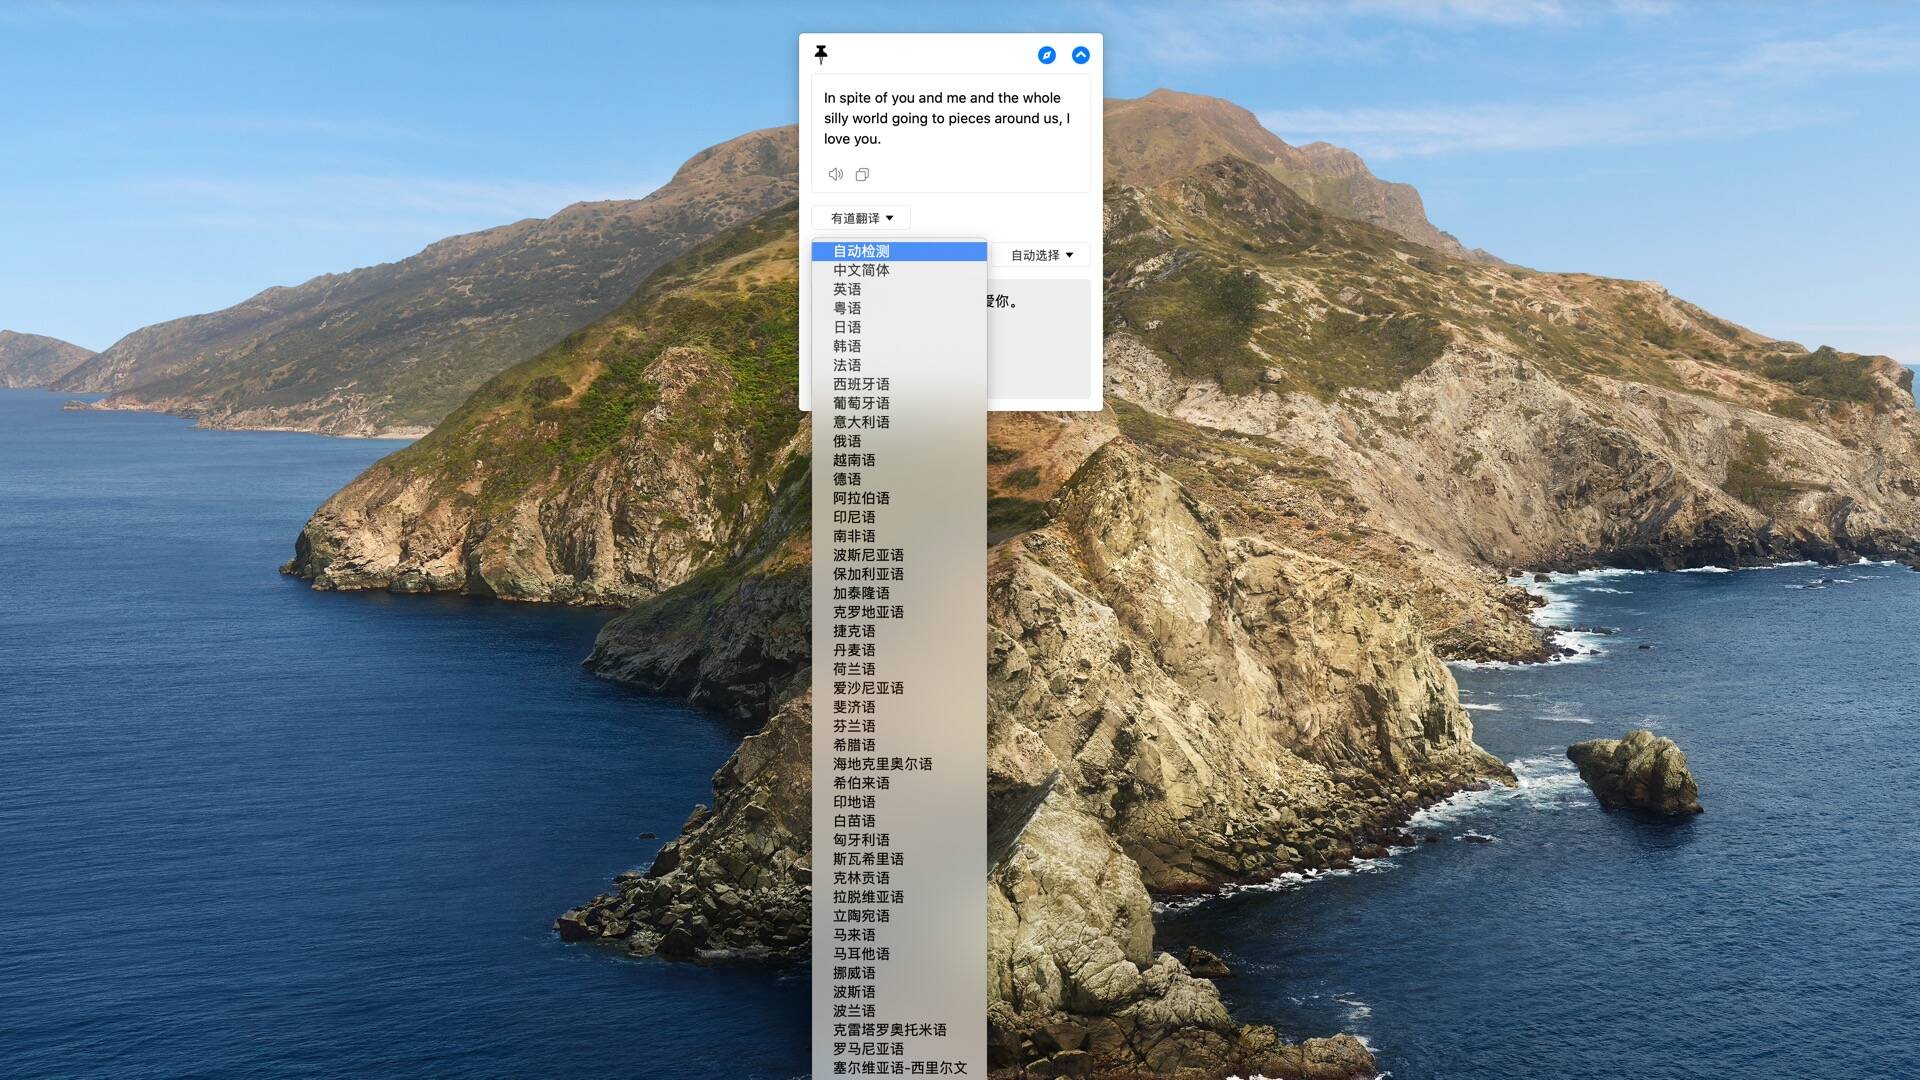
Task: Select 自动检测 in the language list
Action: 861,251
